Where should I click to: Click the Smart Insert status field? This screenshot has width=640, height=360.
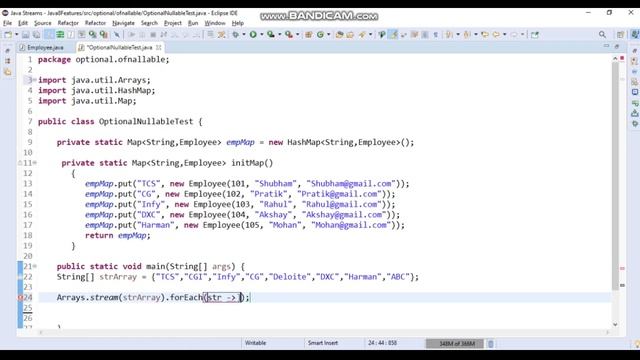(x=323, y=343)
